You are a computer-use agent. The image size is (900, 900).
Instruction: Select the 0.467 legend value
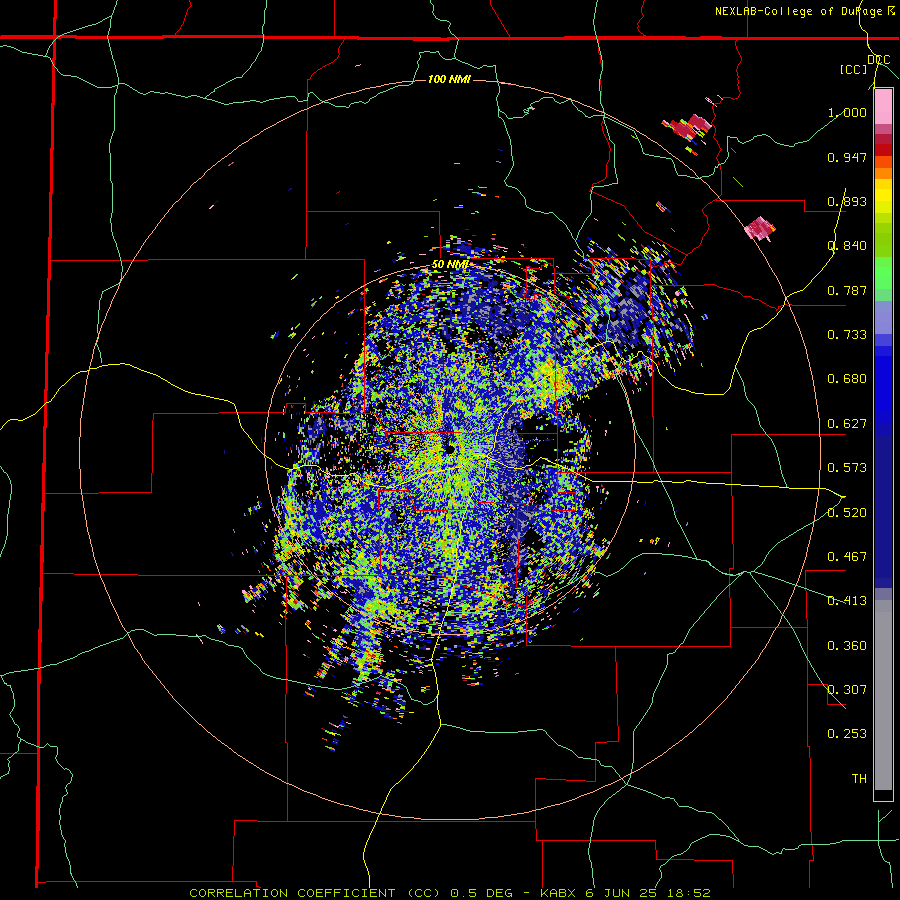[x=847, y=557]
